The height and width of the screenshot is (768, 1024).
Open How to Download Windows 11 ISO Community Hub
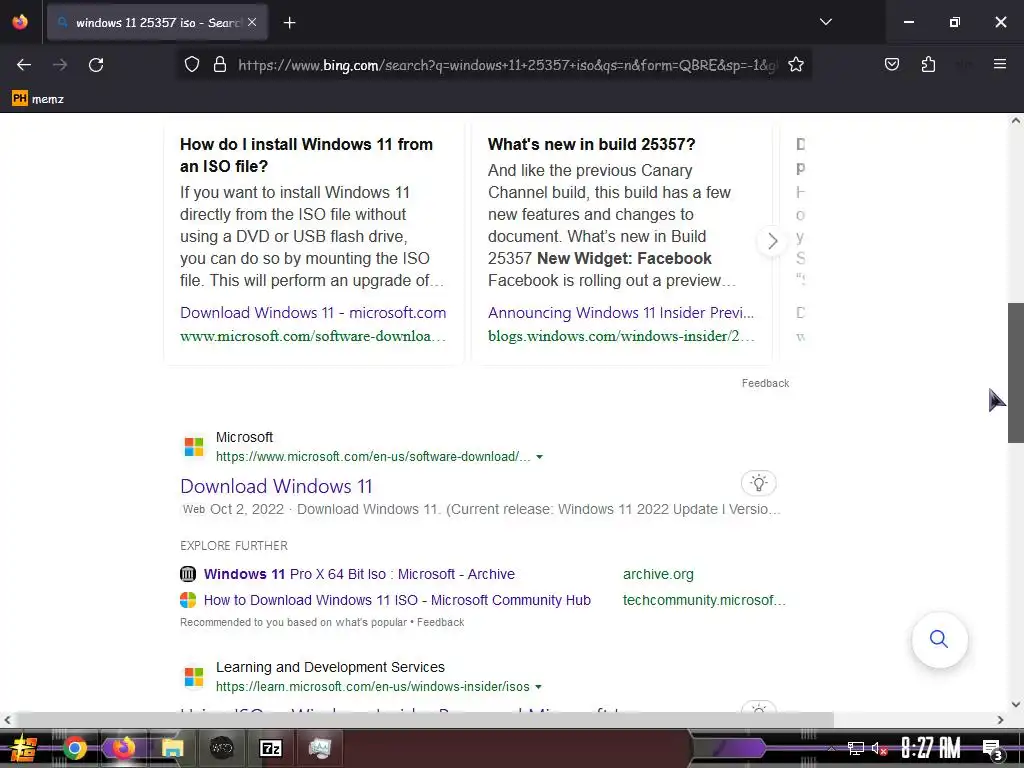[x=397, y=600]
